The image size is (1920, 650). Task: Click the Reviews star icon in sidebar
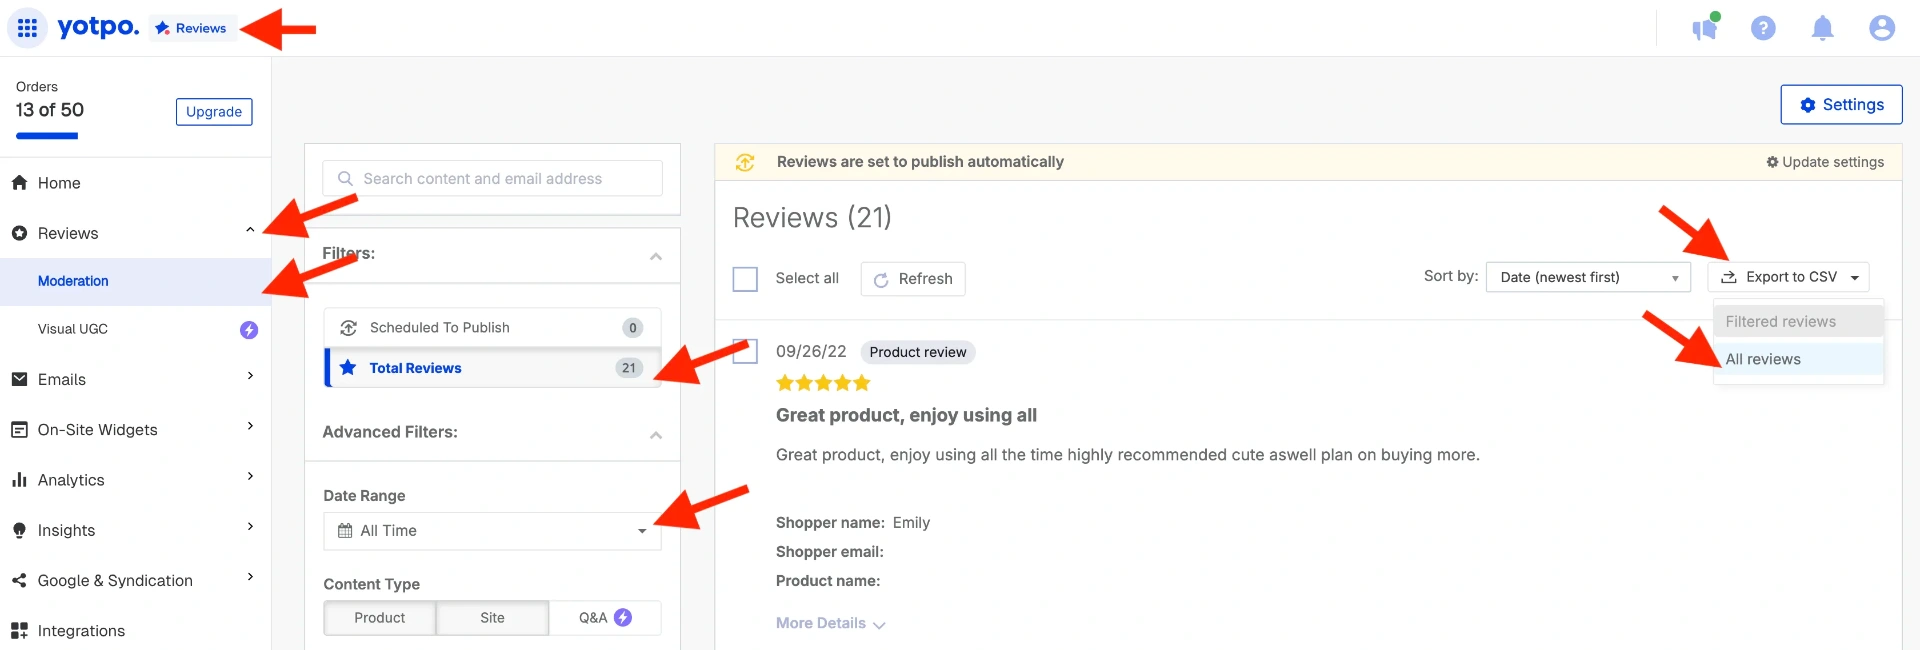19,233
